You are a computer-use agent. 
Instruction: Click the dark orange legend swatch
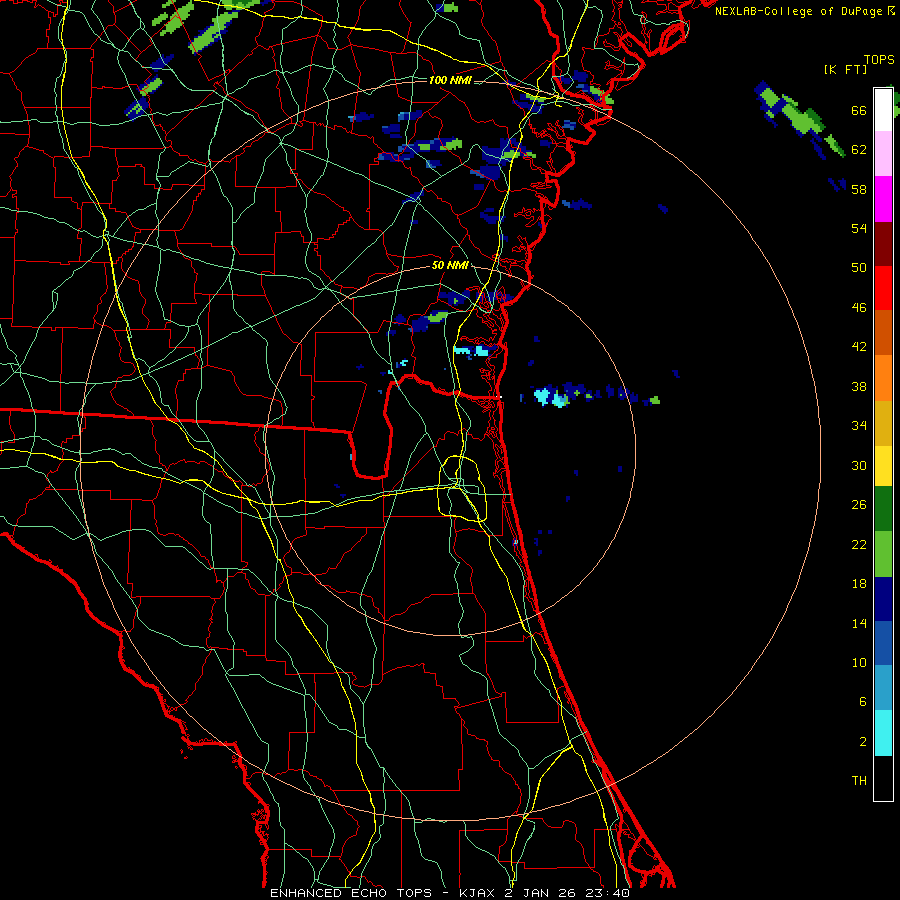(883, 333)
